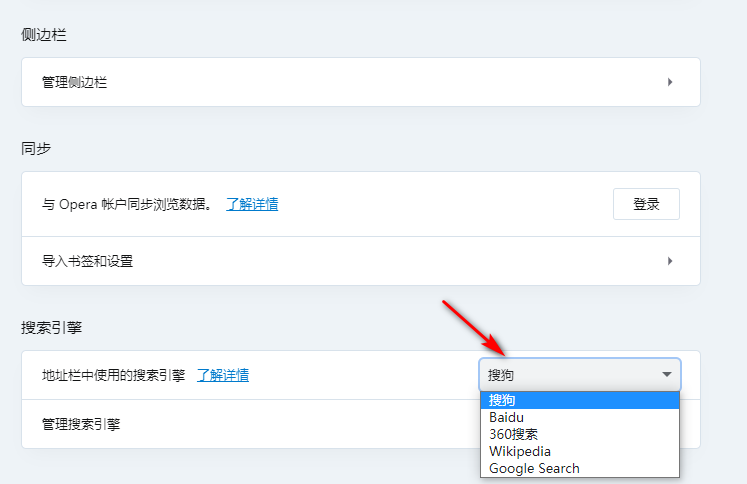
Task: Click the 侧边栏 section heading
Action: tap(44, 35)
